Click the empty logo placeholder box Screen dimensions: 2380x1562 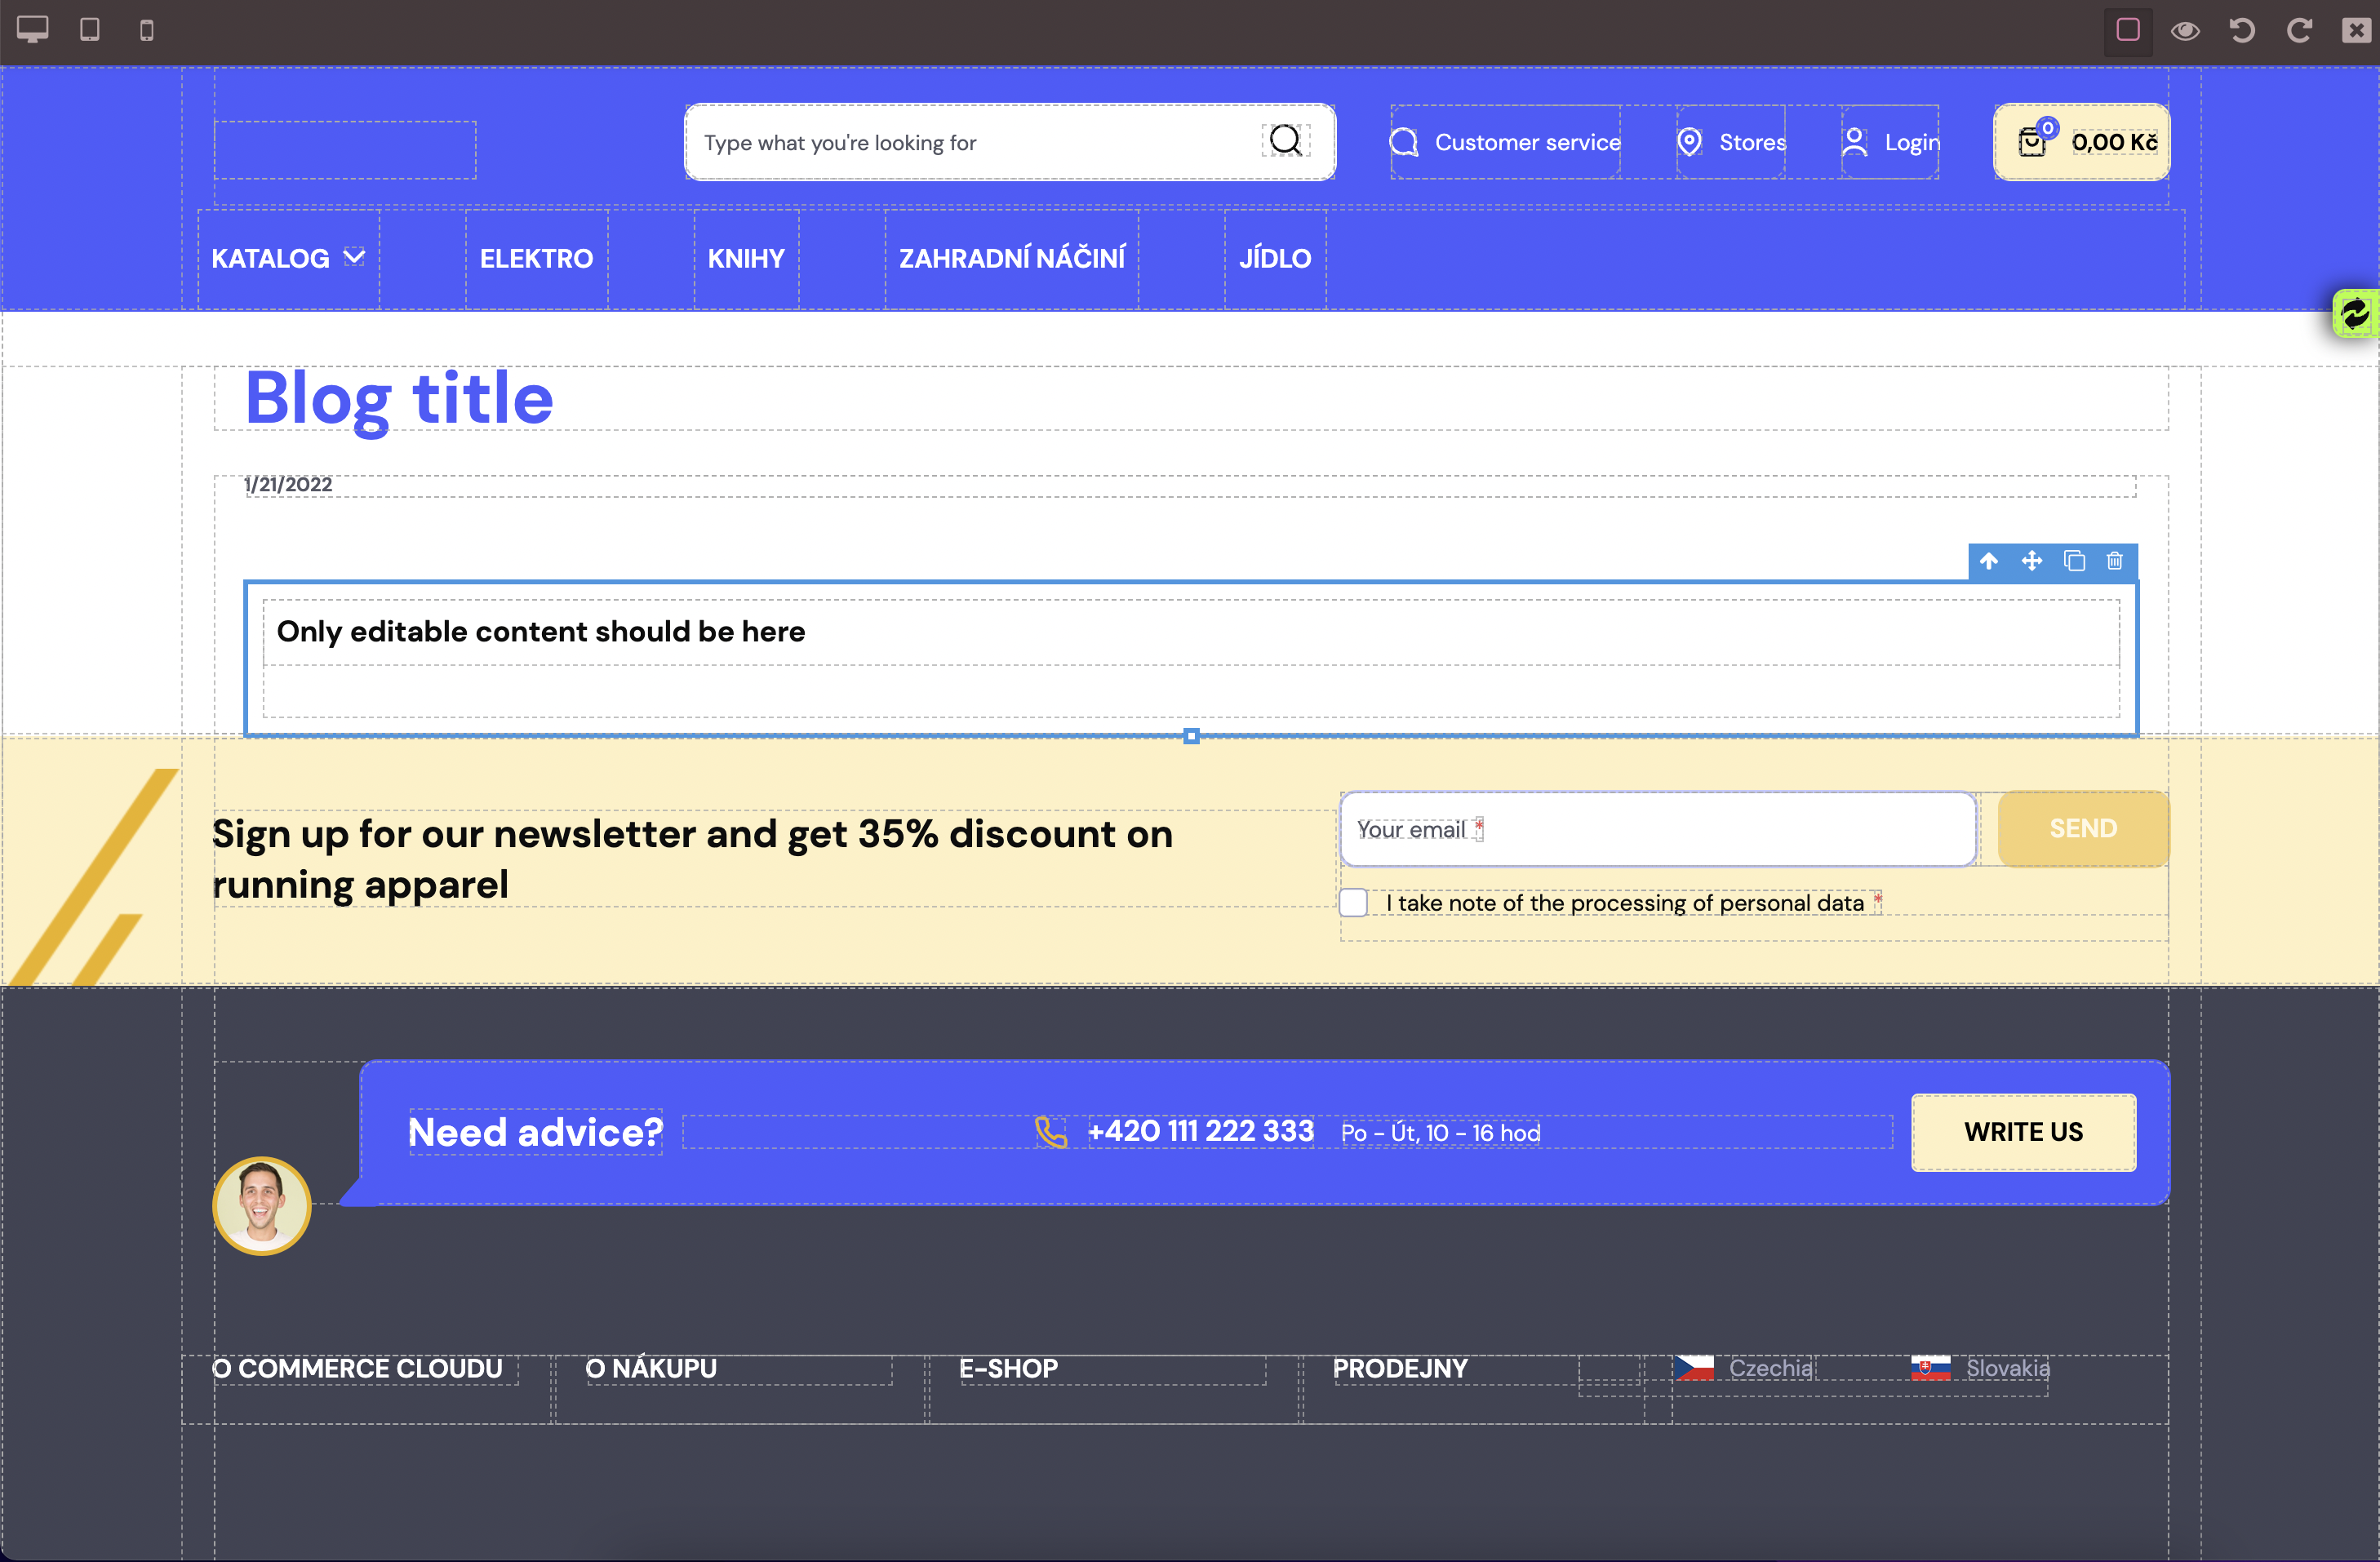click(345, 150)
